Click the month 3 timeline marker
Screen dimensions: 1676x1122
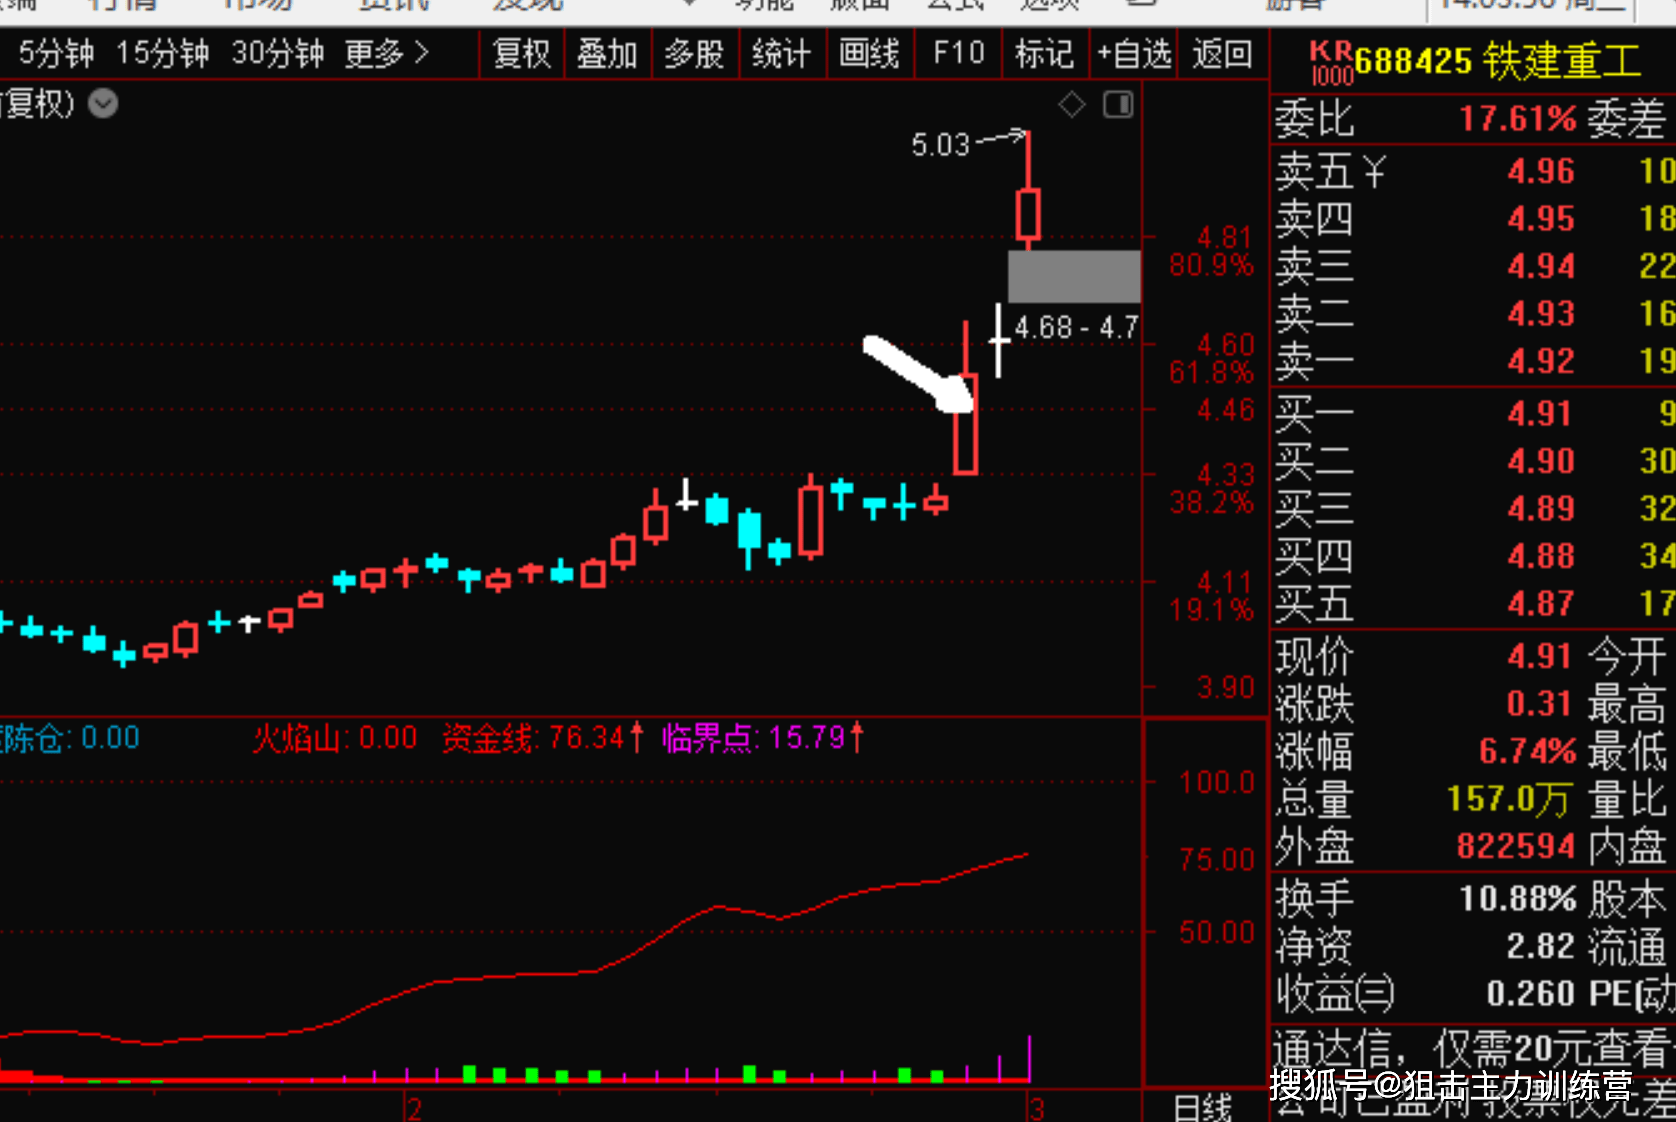point(1037,1108)
